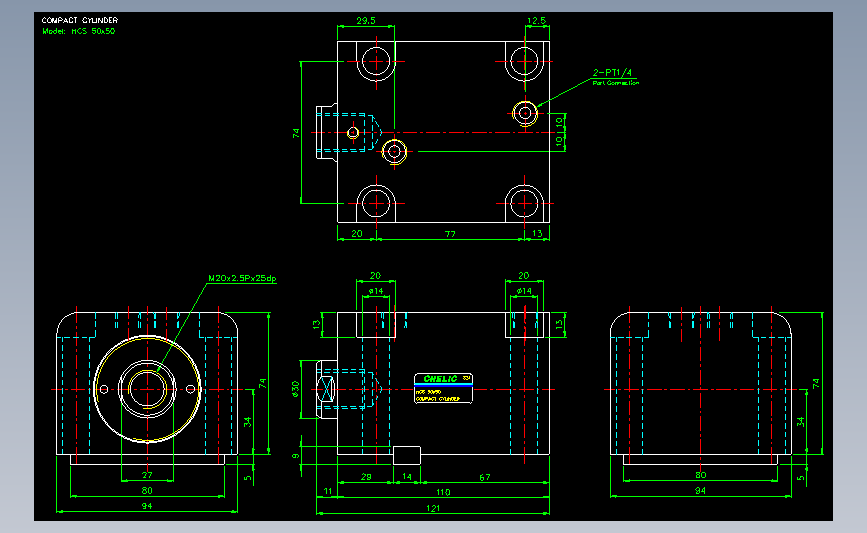Click the 121 overall length dimension

433,508
